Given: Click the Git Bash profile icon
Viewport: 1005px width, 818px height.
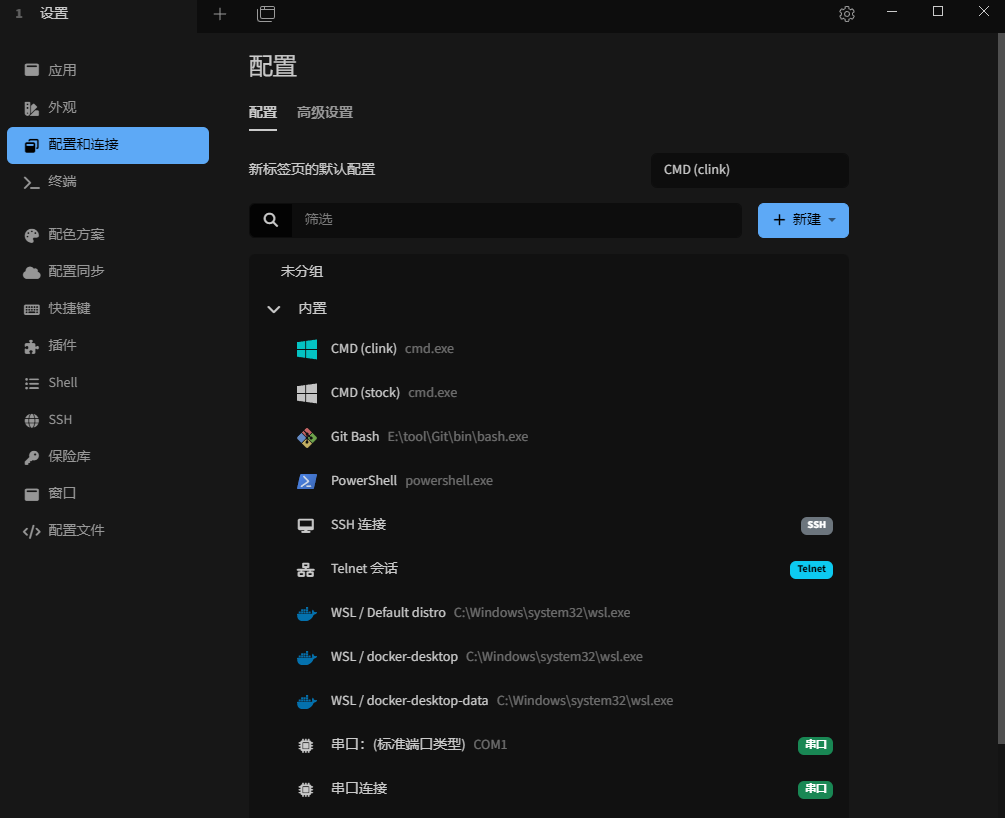Looking at the screenshot, I should tap(307, 437).
